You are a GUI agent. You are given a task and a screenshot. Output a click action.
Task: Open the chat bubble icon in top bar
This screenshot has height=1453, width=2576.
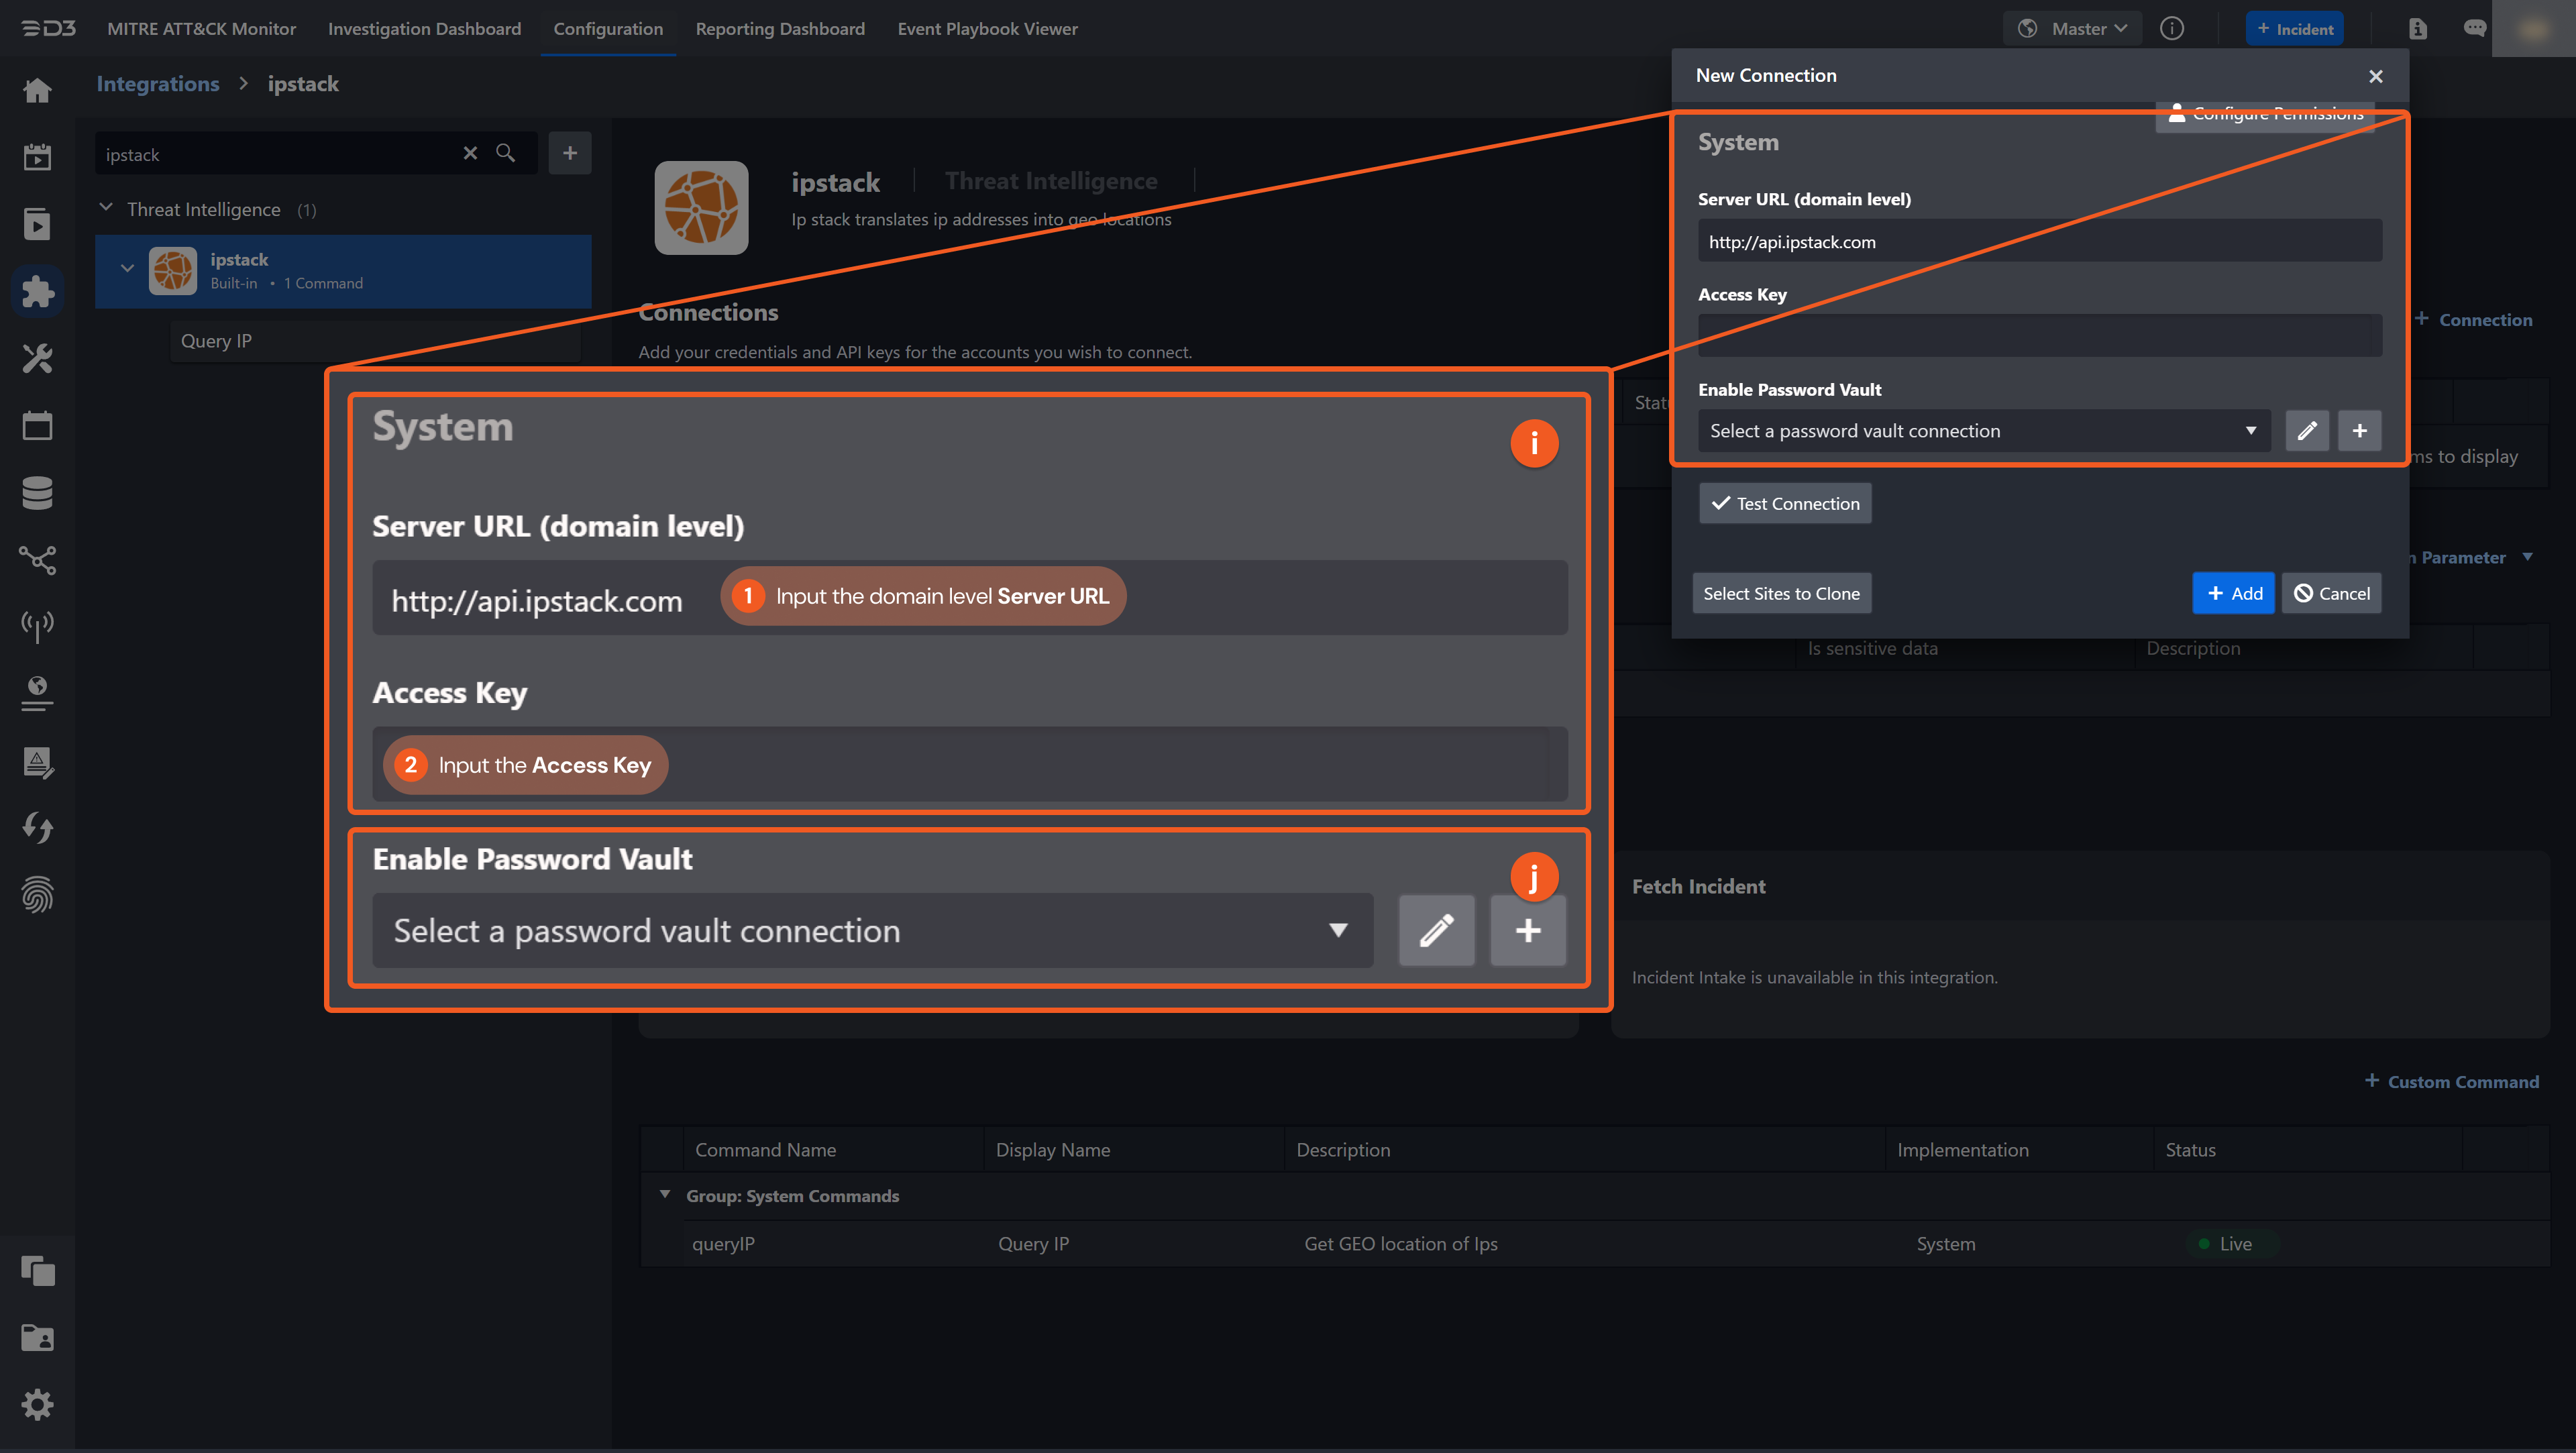2476,28
